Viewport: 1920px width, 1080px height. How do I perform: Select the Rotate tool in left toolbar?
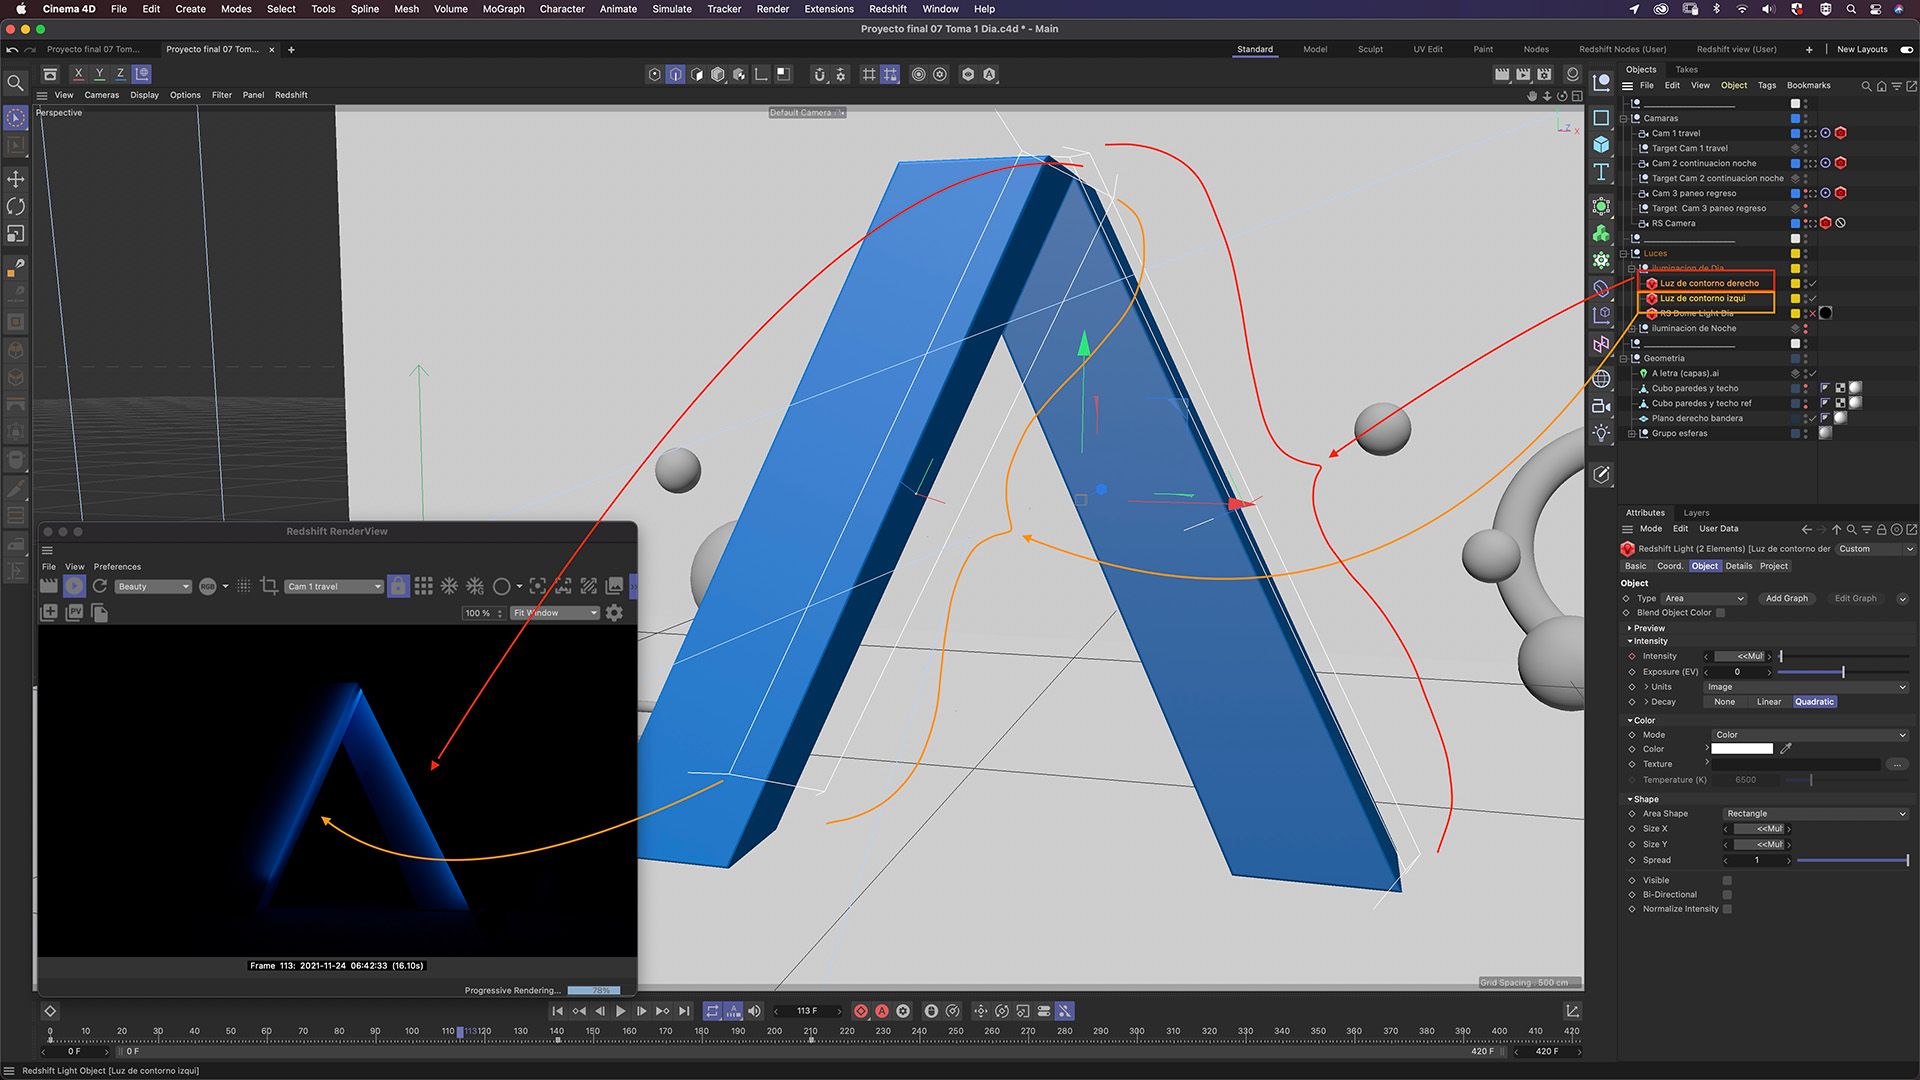pos(16,207)
